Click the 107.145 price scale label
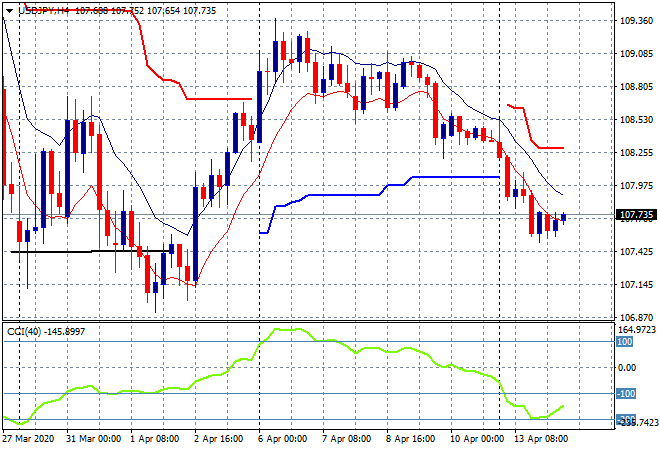Screen dimensions: 660x450 pyautogui.click(x=636, y=285)
